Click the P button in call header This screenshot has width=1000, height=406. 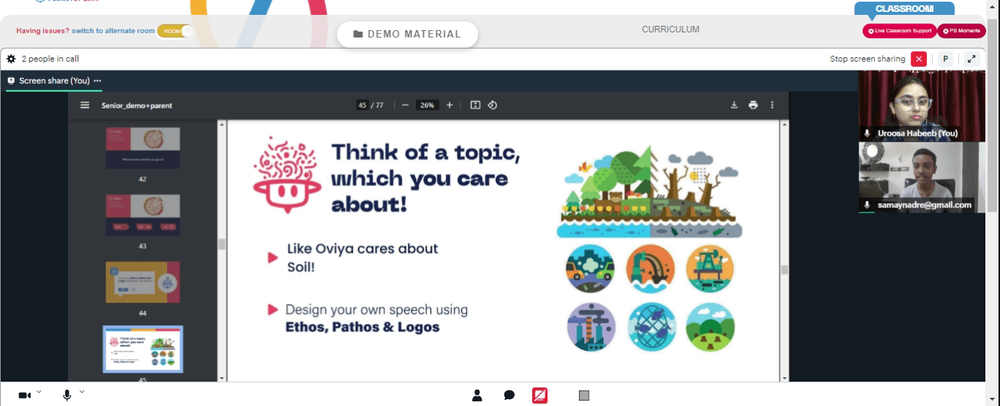pyautogui.click(x=946, y=59)
